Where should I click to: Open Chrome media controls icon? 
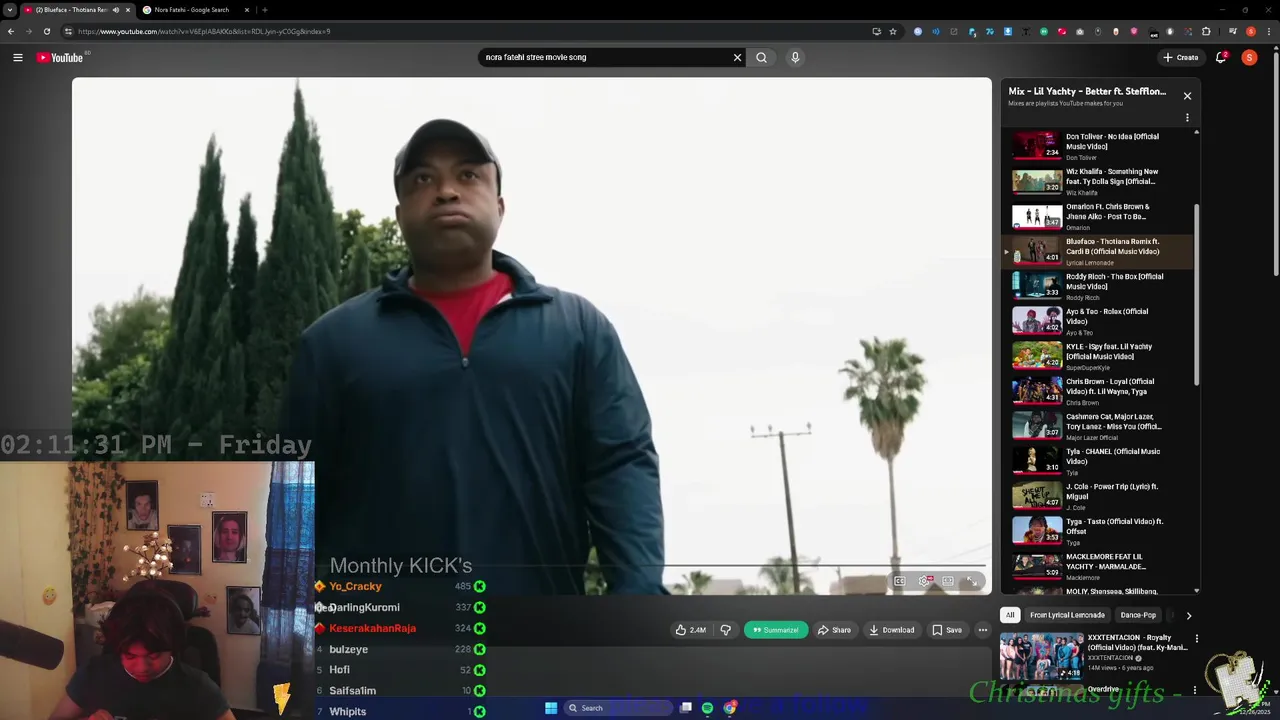(x=1234, y=31)
